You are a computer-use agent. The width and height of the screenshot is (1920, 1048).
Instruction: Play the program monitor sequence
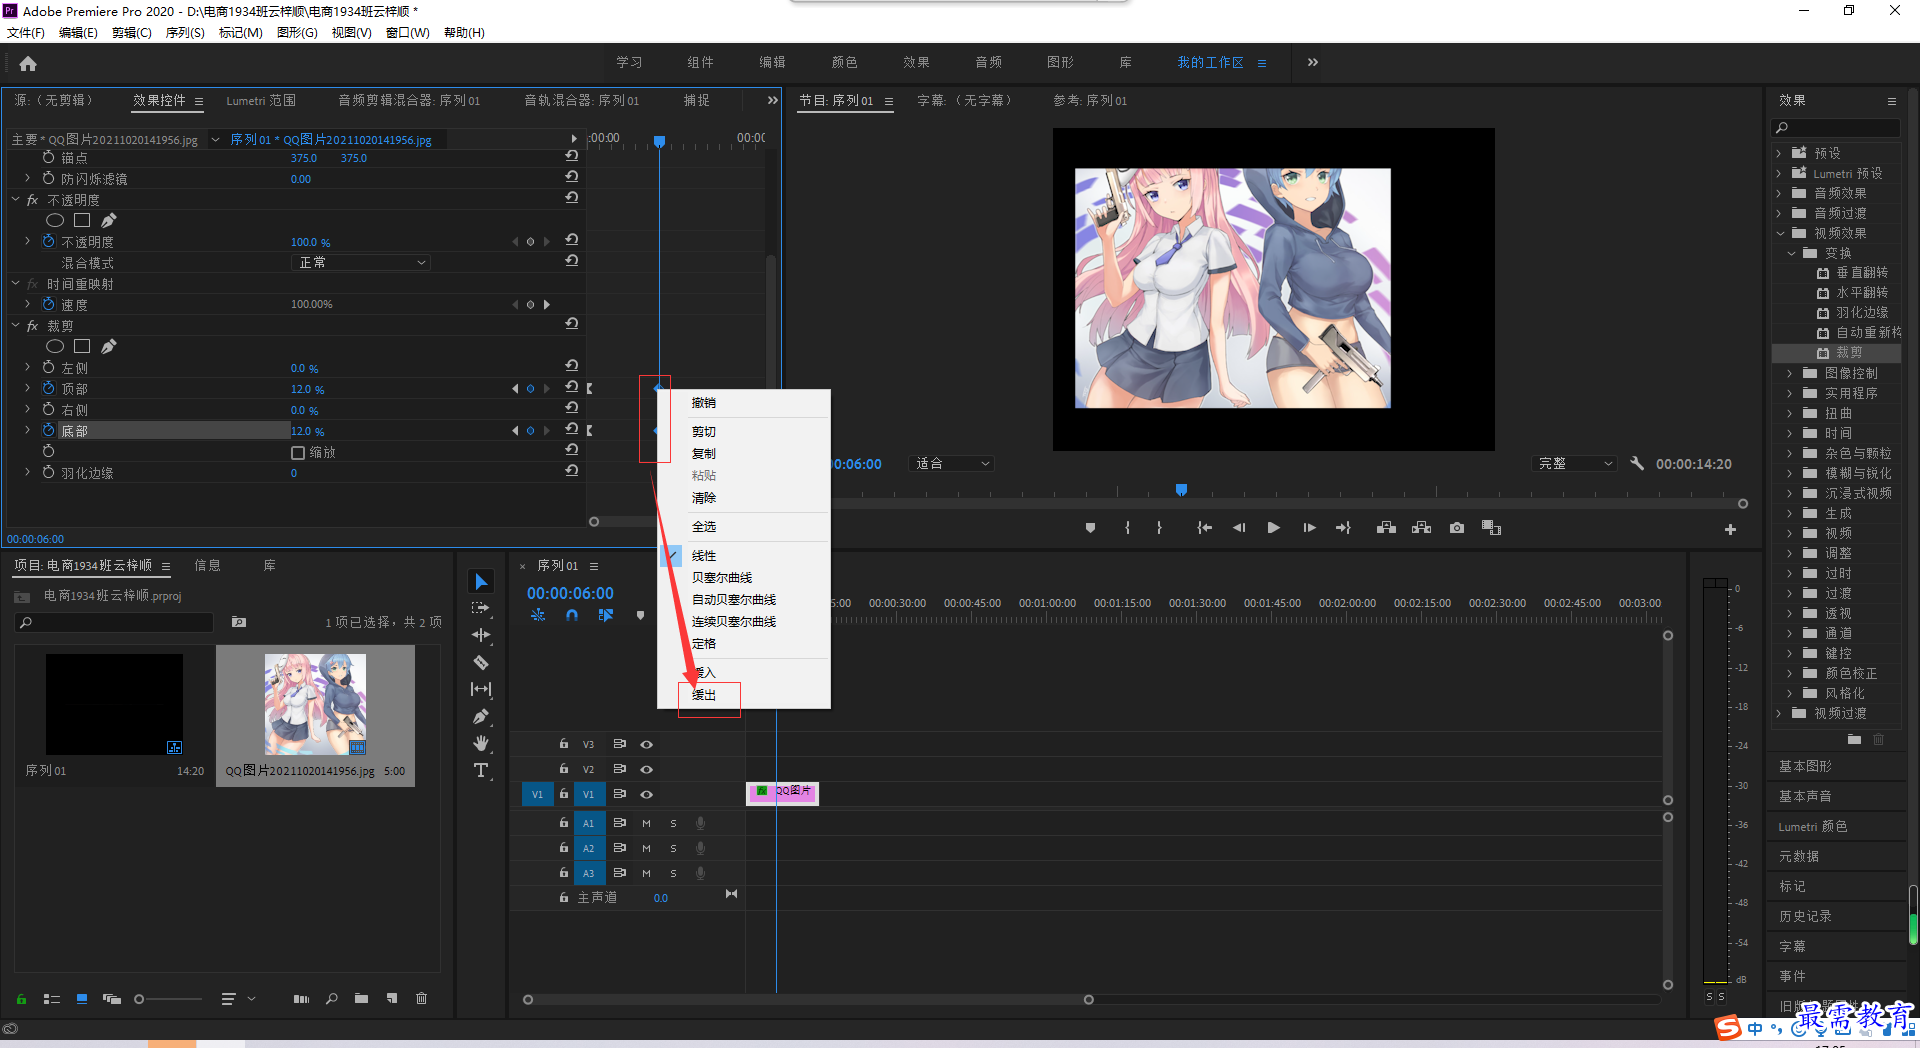pyautogui.click(x=1273, y=528)
